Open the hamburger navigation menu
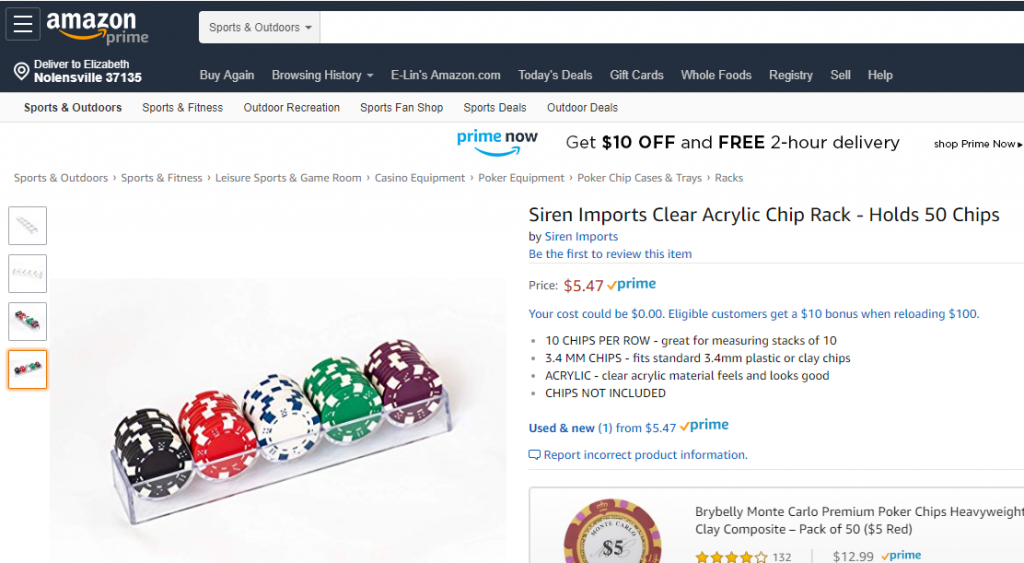This screenshot has width=1024, height=563. pyautogui.click(x=23, y=24)
